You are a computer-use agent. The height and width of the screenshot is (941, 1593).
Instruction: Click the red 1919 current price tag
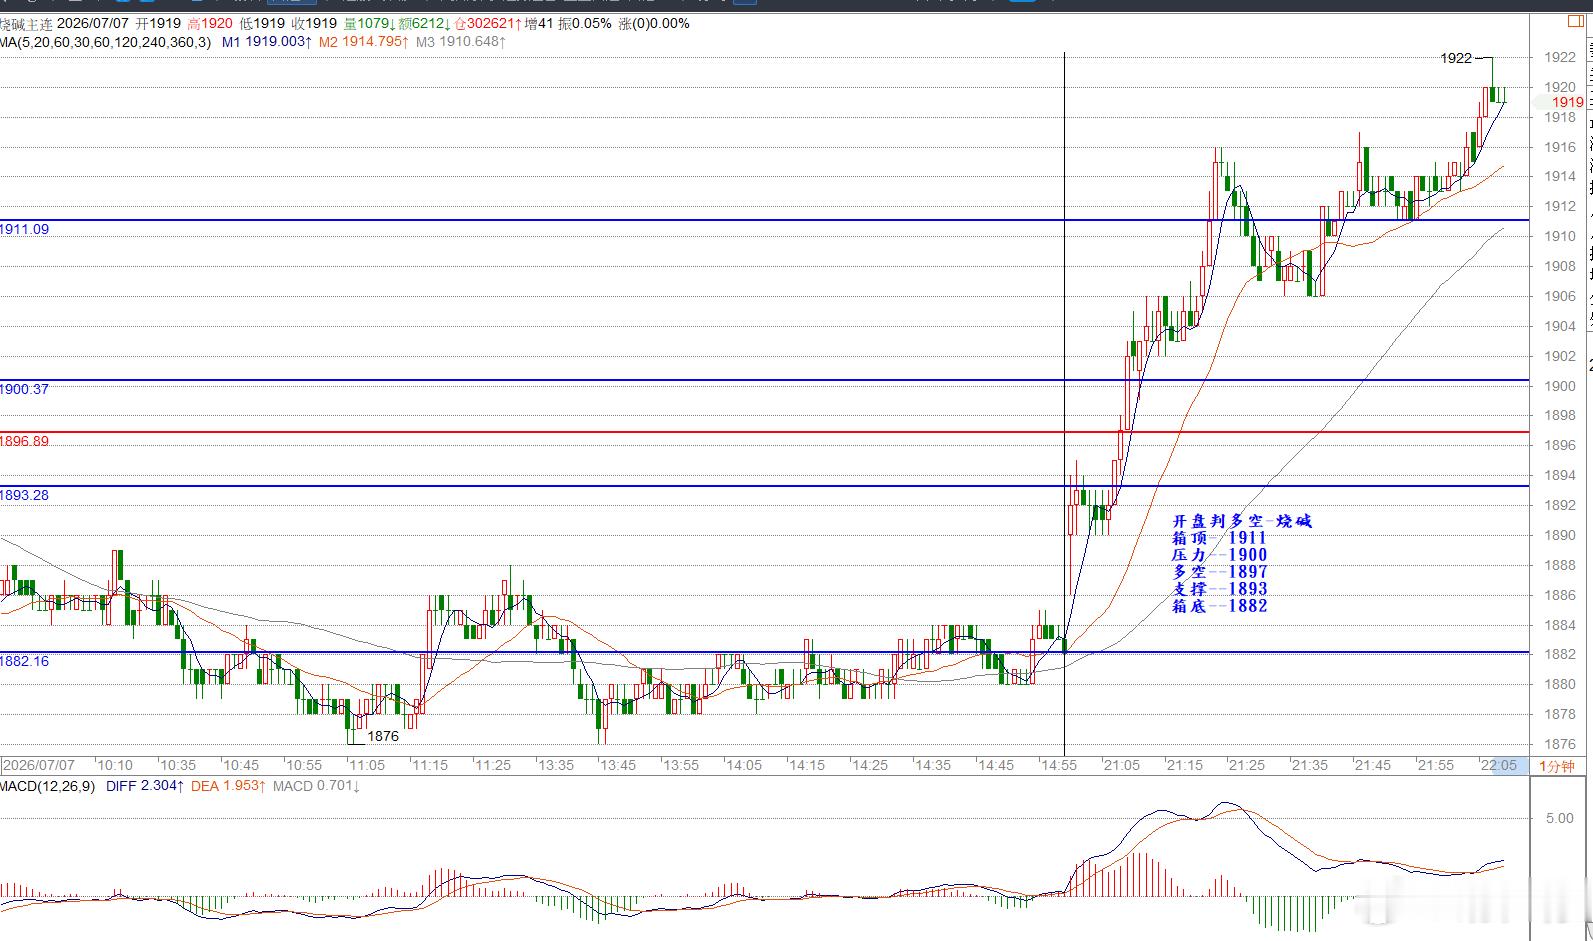pyautogui.click(x=1567, y=102)
